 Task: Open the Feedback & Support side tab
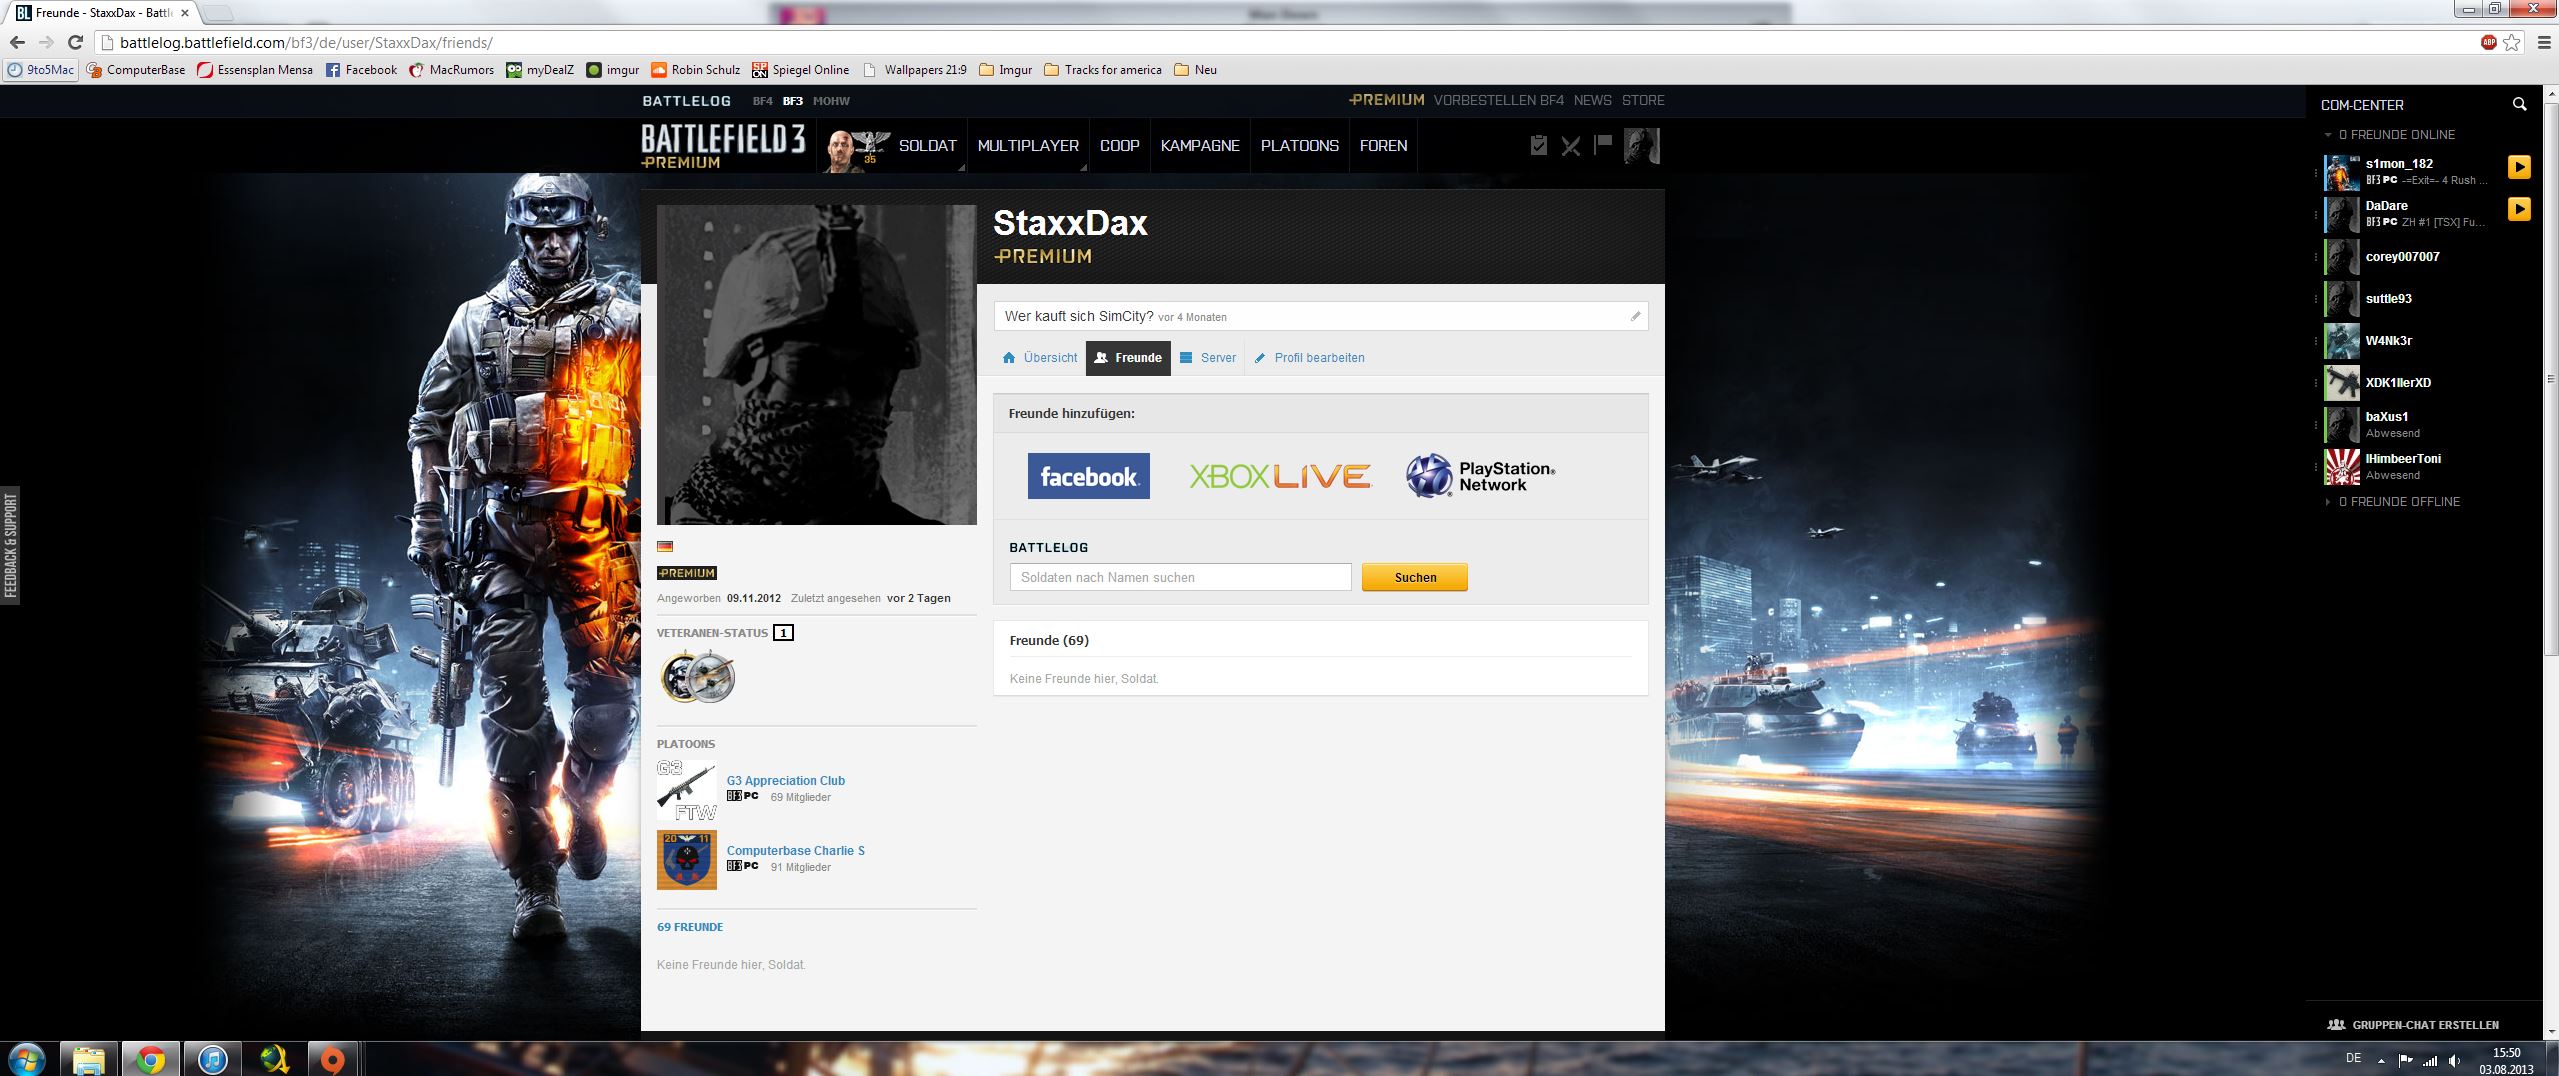[10, 545]
